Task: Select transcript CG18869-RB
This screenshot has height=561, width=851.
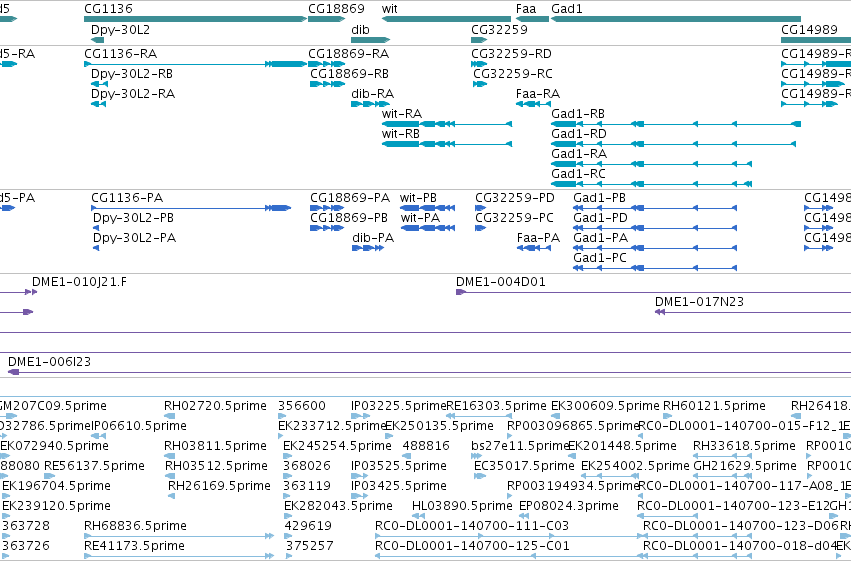Action: 350,74
